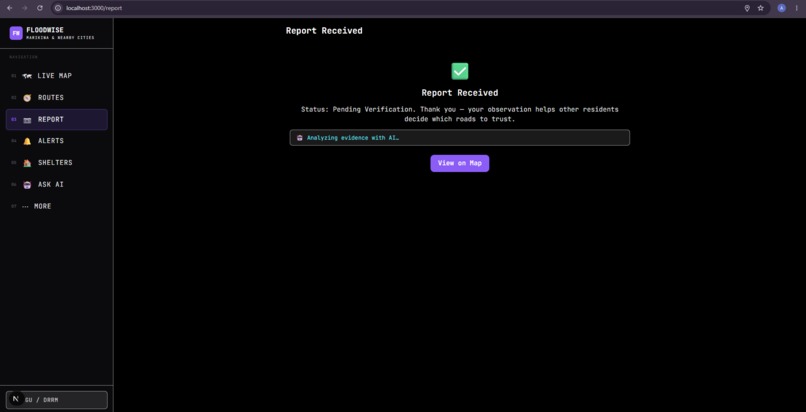
Task: Click the FLOODWISE title text
Action: 45,30
